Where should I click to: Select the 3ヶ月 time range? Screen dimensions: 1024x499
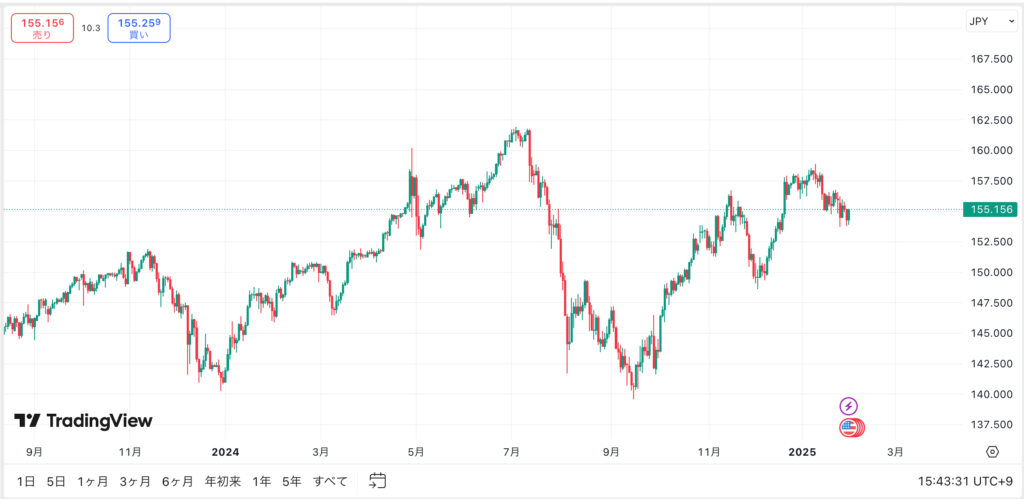tap(135, 481)
